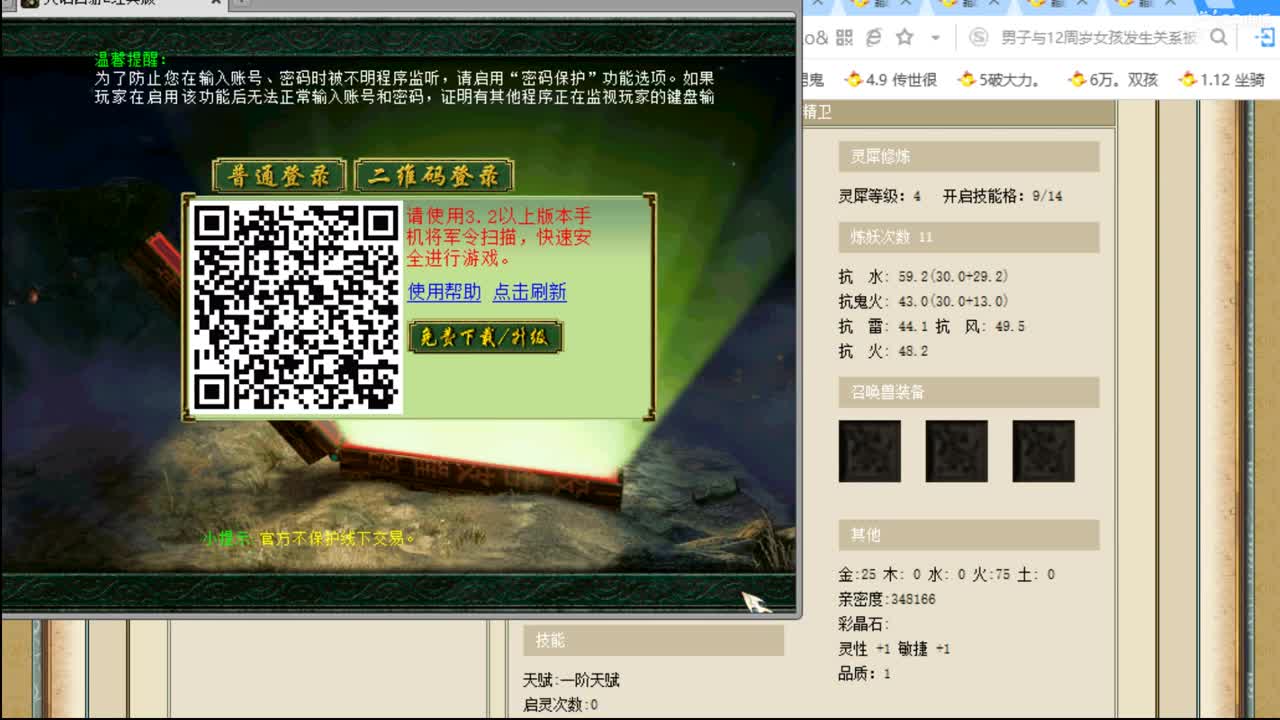
Task: Click the 彩晶石 label
Action: [864, 624]
